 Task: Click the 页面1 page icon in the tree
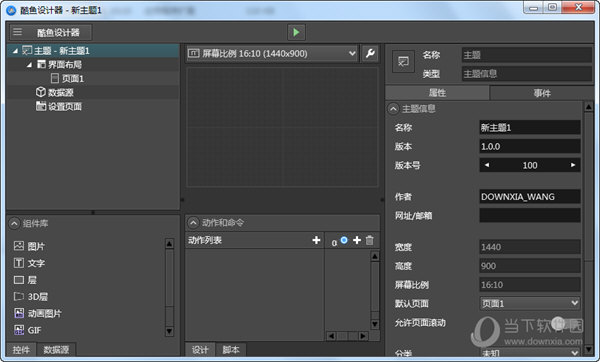[55, 78]
